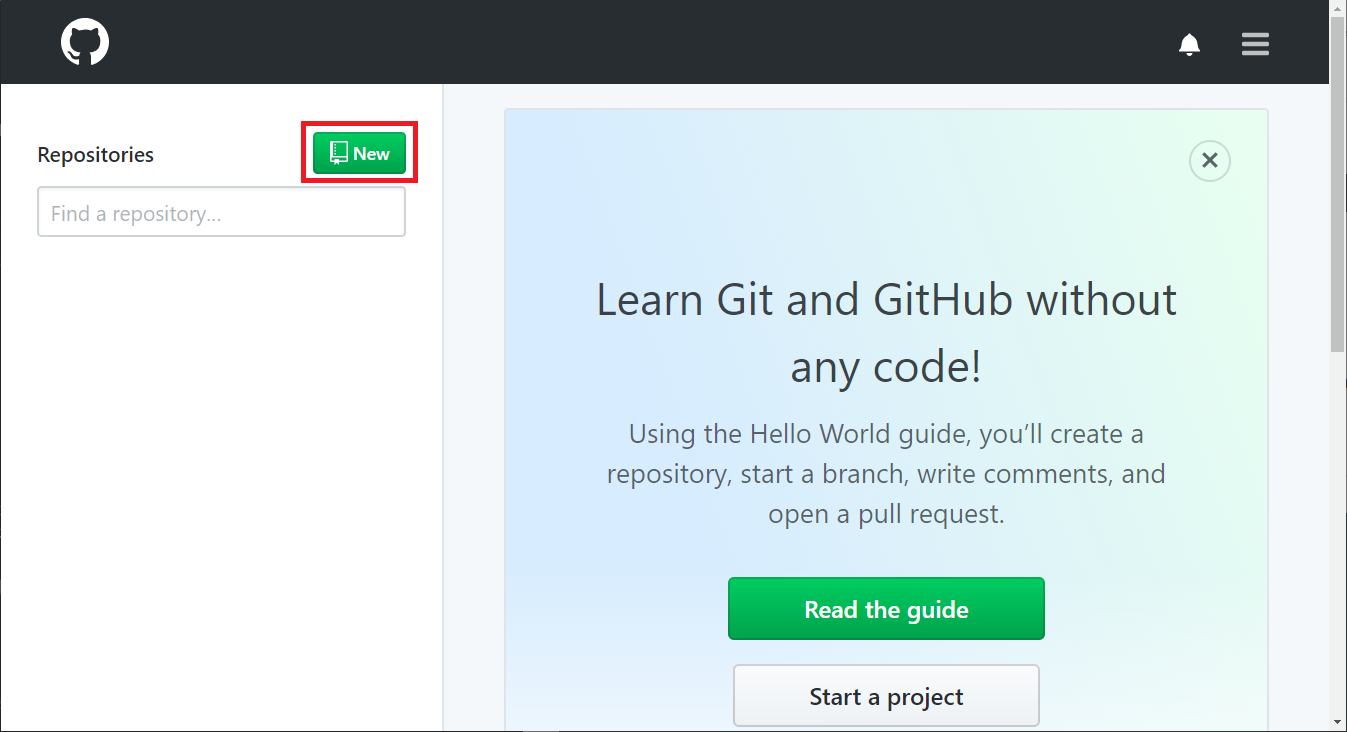Create a repository with the New button
Screen dimensions: 1347x732
[359, 153]
